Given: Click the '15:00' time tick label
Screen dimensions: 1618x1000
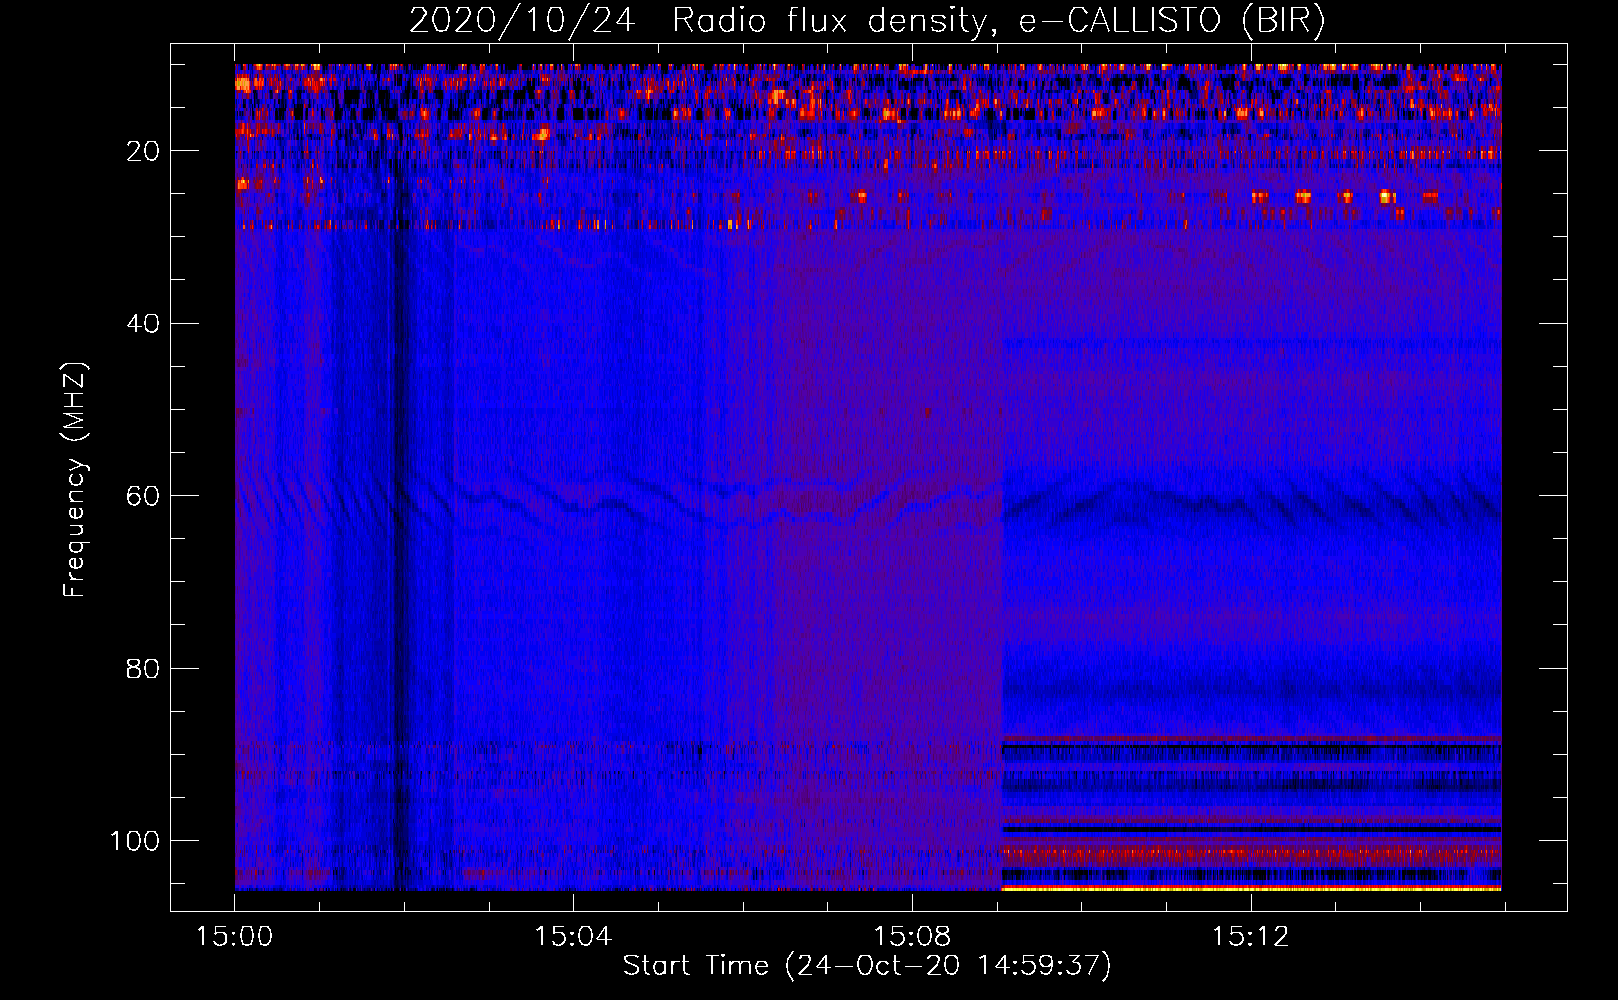Looking at the screenshot, I should point(234,937).
